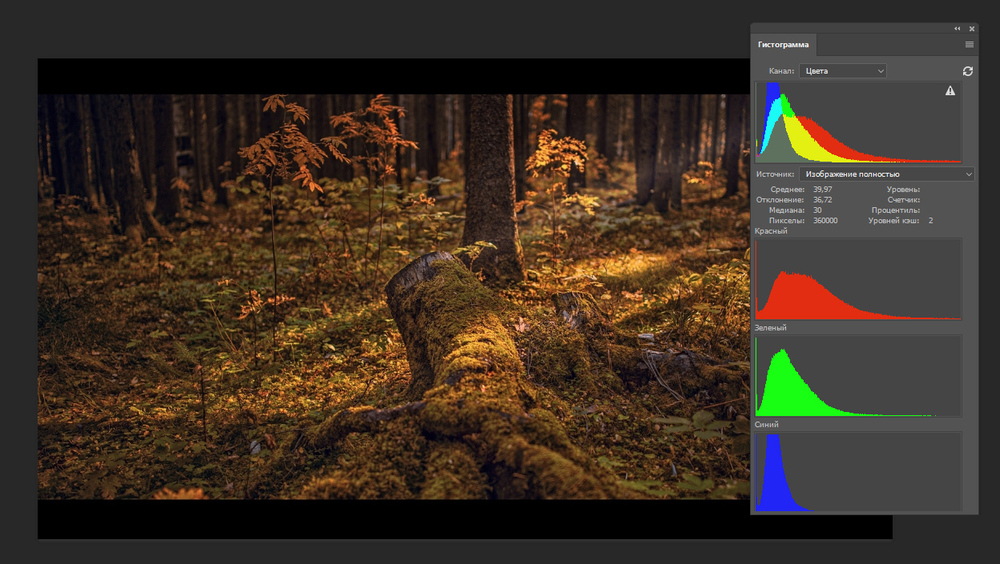Click the Пикселы value 360000

[x=825, y=220]
